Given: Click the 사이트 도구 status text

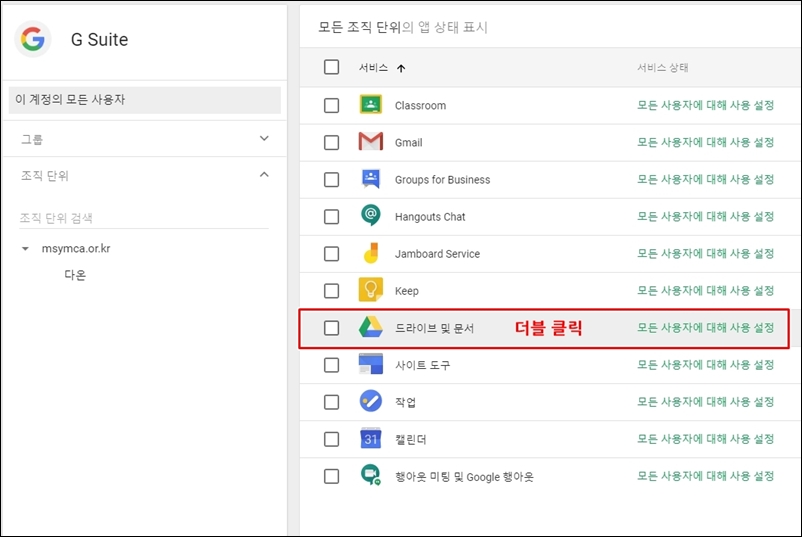Looking at the screenshot, I should pos(705,365).
